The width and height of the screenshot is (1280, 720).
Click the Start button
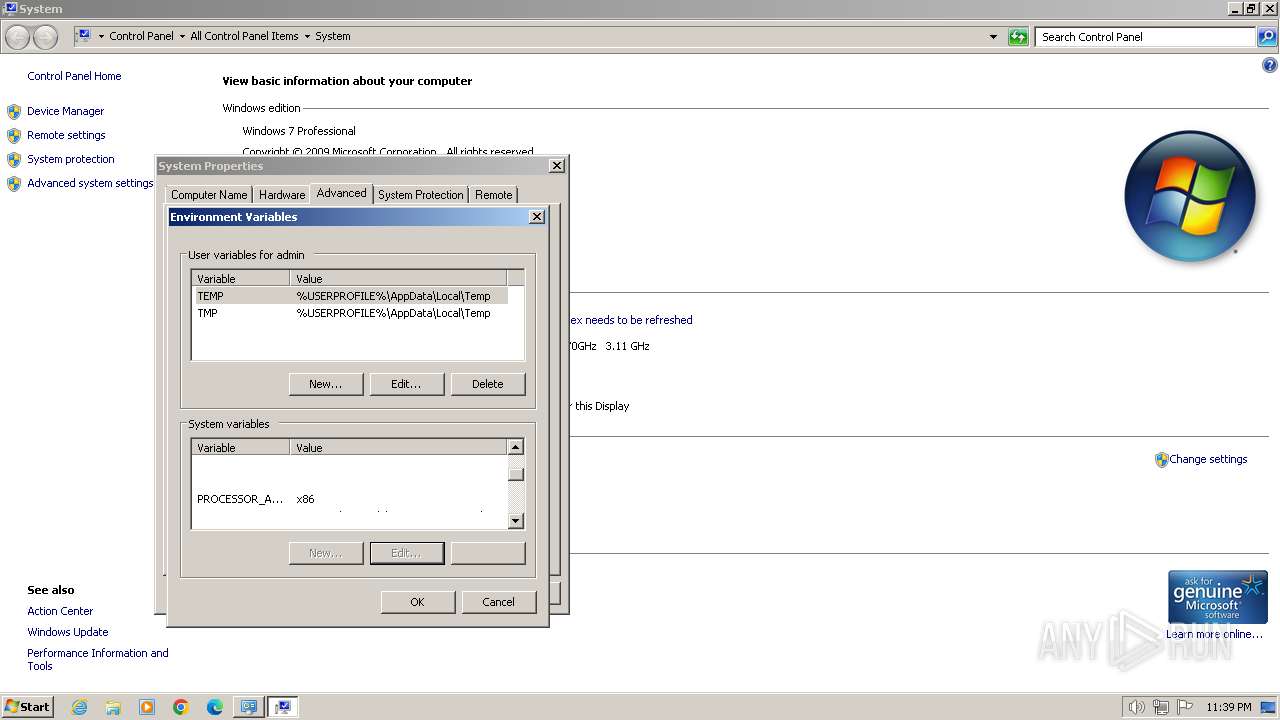pos(27,707)
